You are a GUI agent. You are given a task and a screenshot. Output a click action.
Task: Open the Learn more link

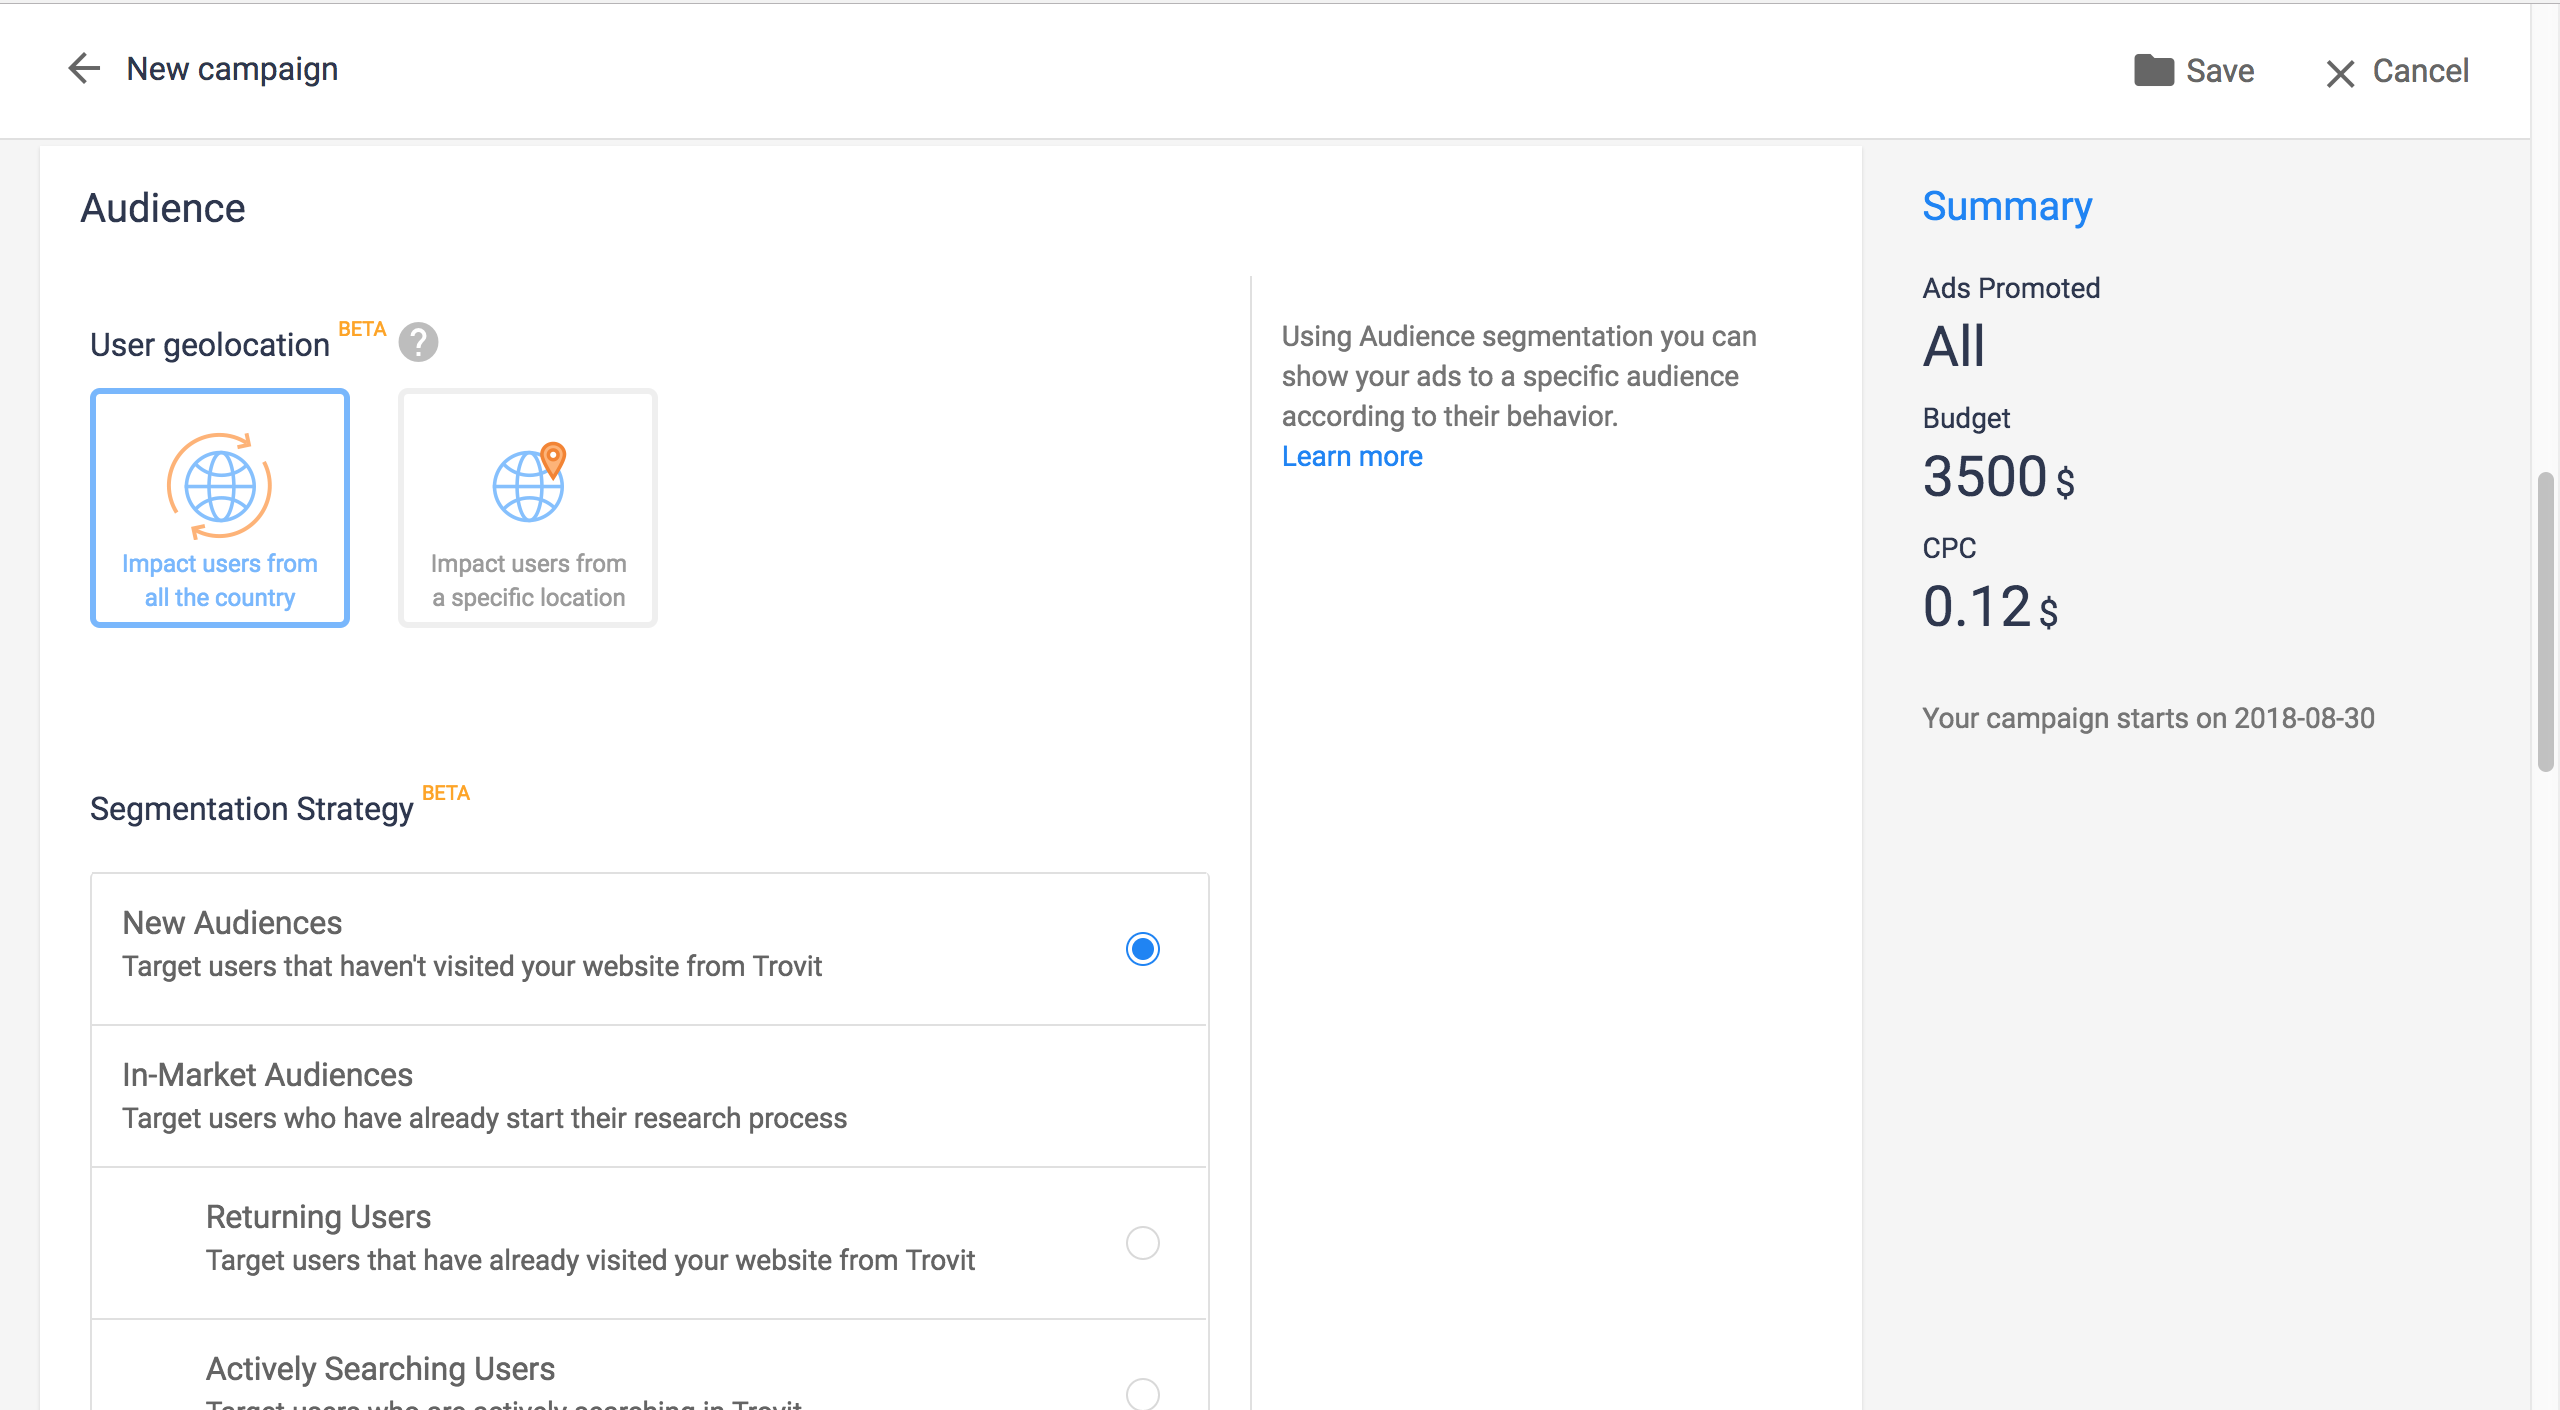[x=1352, y=456]
